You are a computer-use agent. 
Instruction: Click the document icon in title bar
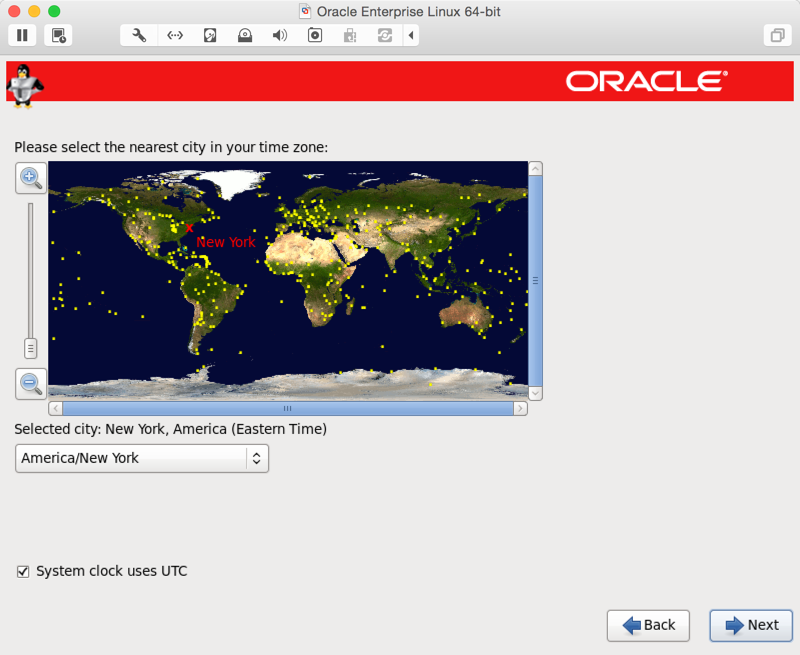[x=305, y=11]
